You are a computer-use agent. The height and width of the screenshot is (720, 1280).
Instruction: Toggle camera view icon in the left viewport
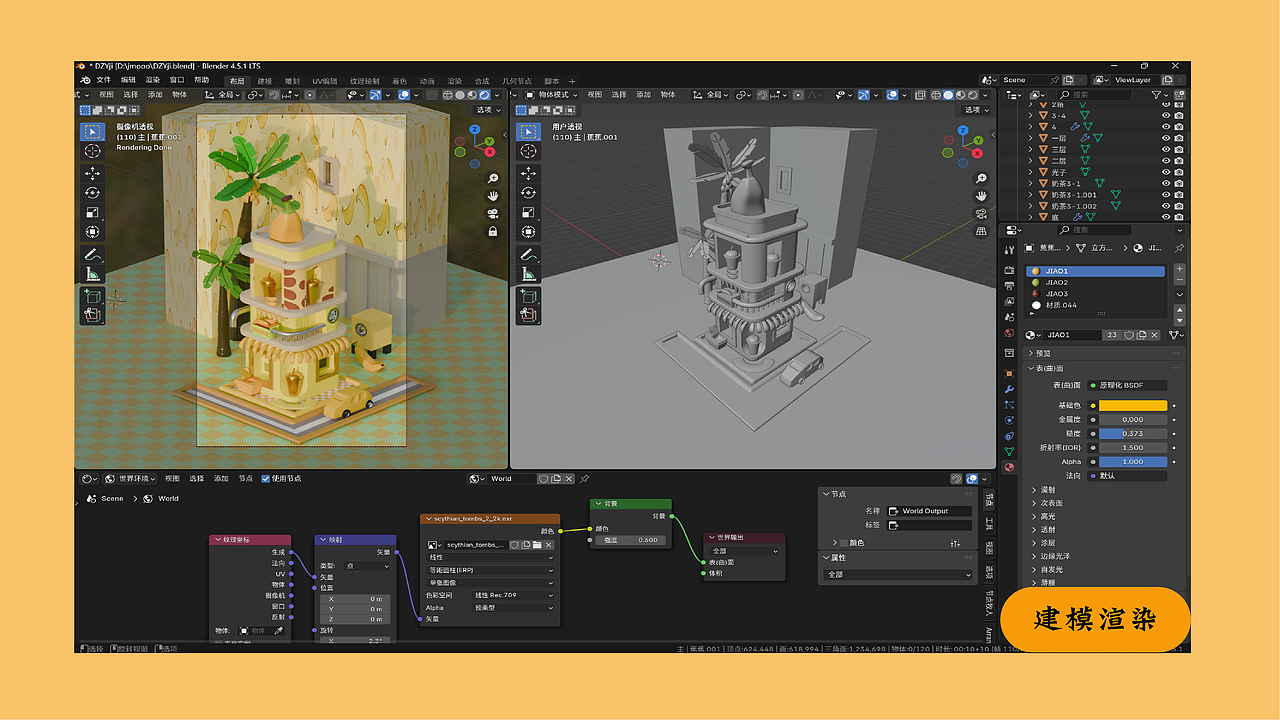[x=493, y=213]
